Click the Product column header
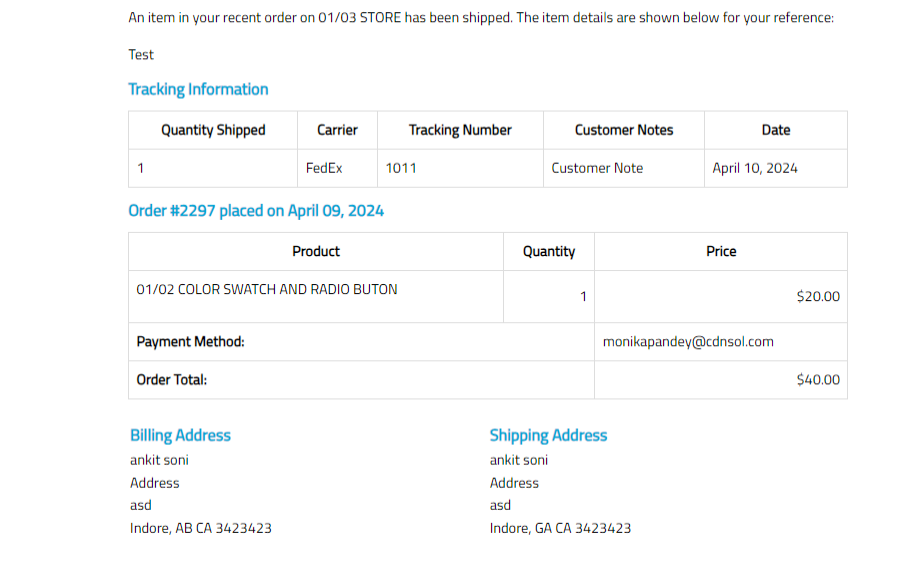 click(316, 251)
